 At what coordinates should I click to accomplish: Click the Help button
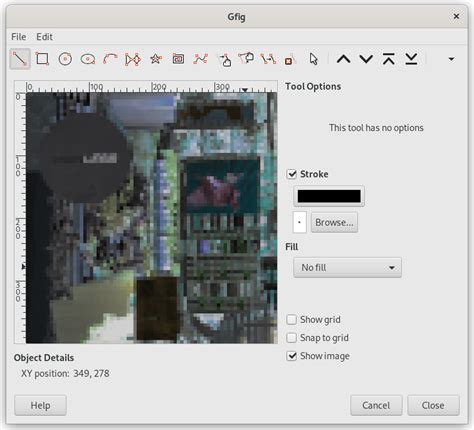[40, 405]
